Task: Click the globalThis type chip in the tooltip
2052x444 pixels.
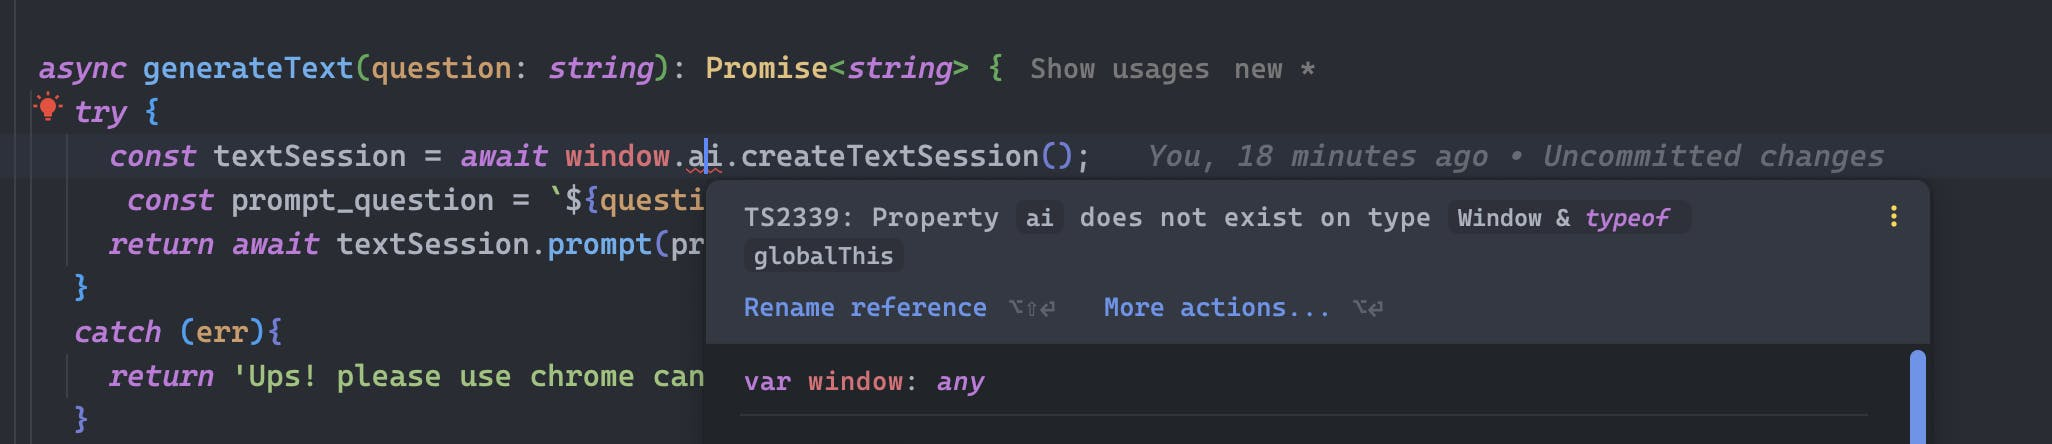Action: (823, 256)
